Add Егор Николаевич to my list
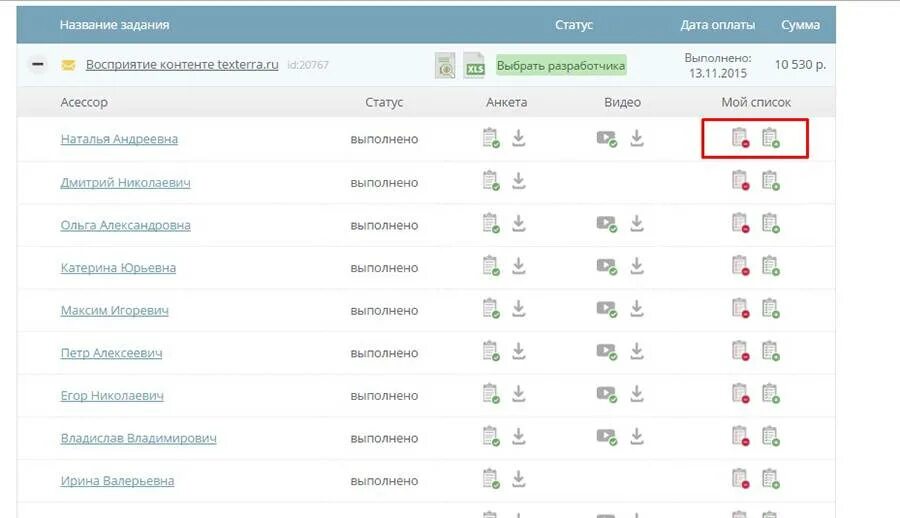The image size is (900, 518). click(x=770, y=393)
